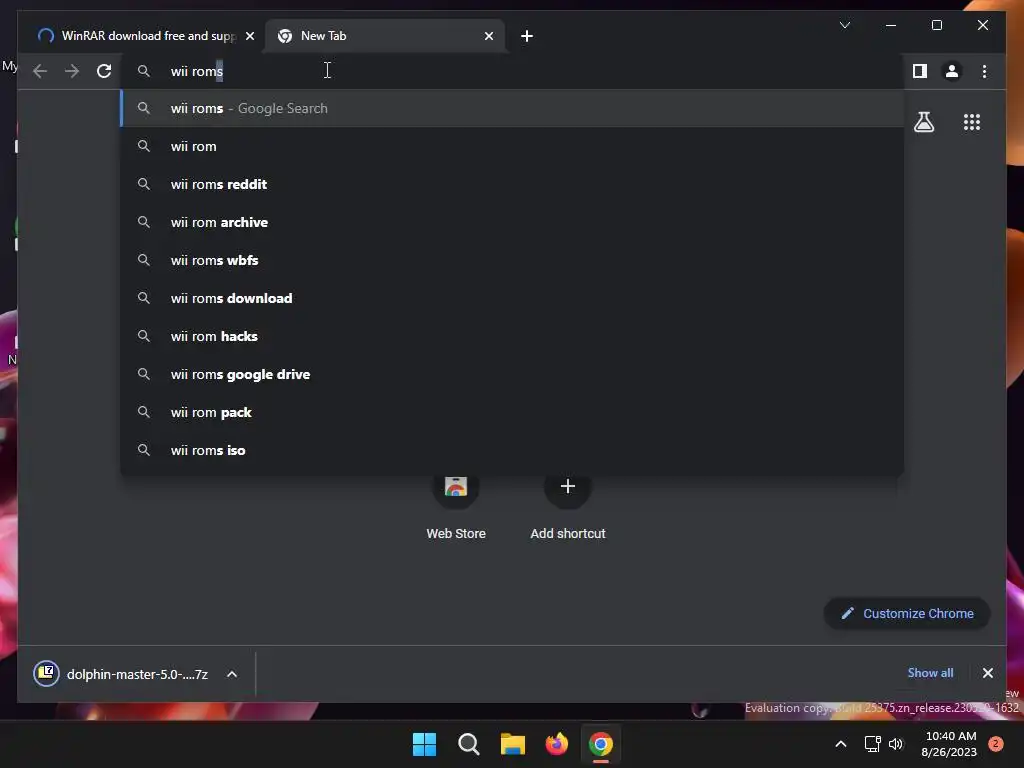Screen dimensions: 1024x768
Task: Close the downloads bar
Action: 987,673
